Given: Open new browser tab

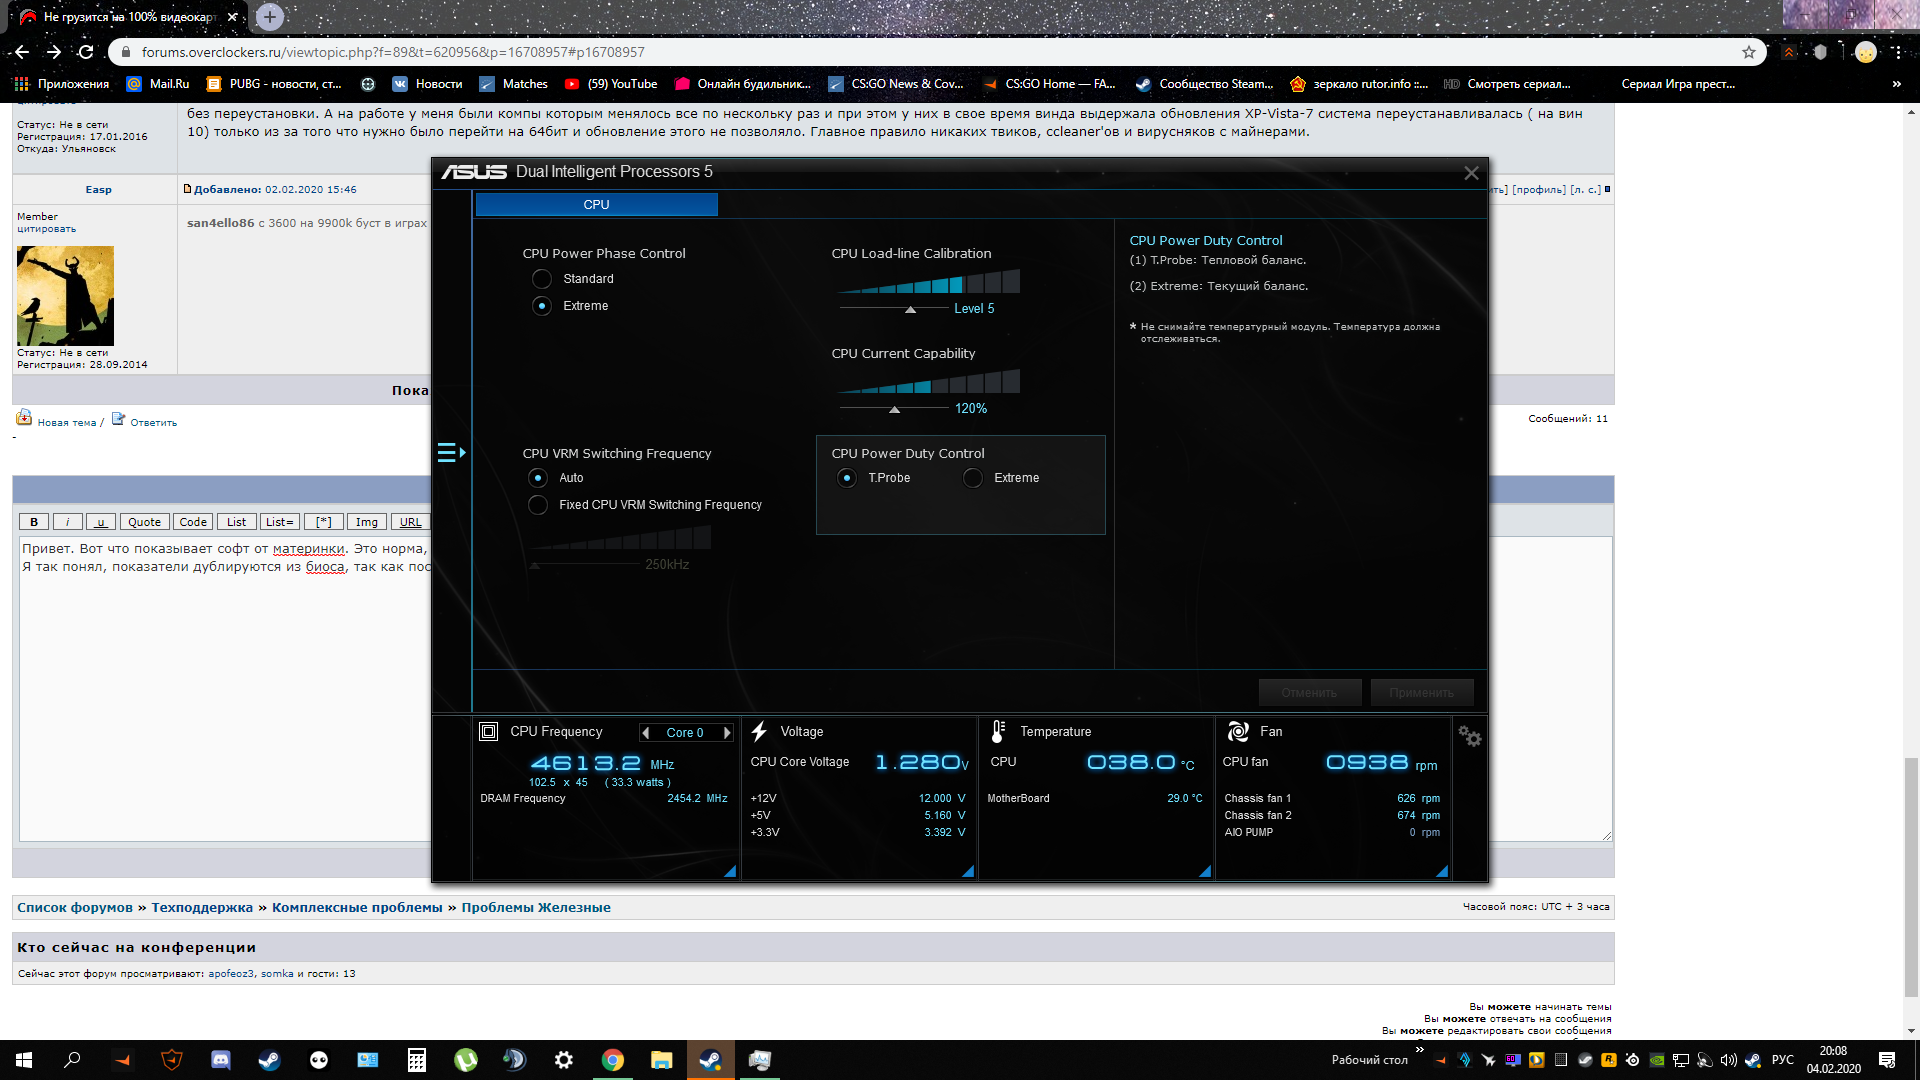Looking at the screenshot, I should coord(269,17).
